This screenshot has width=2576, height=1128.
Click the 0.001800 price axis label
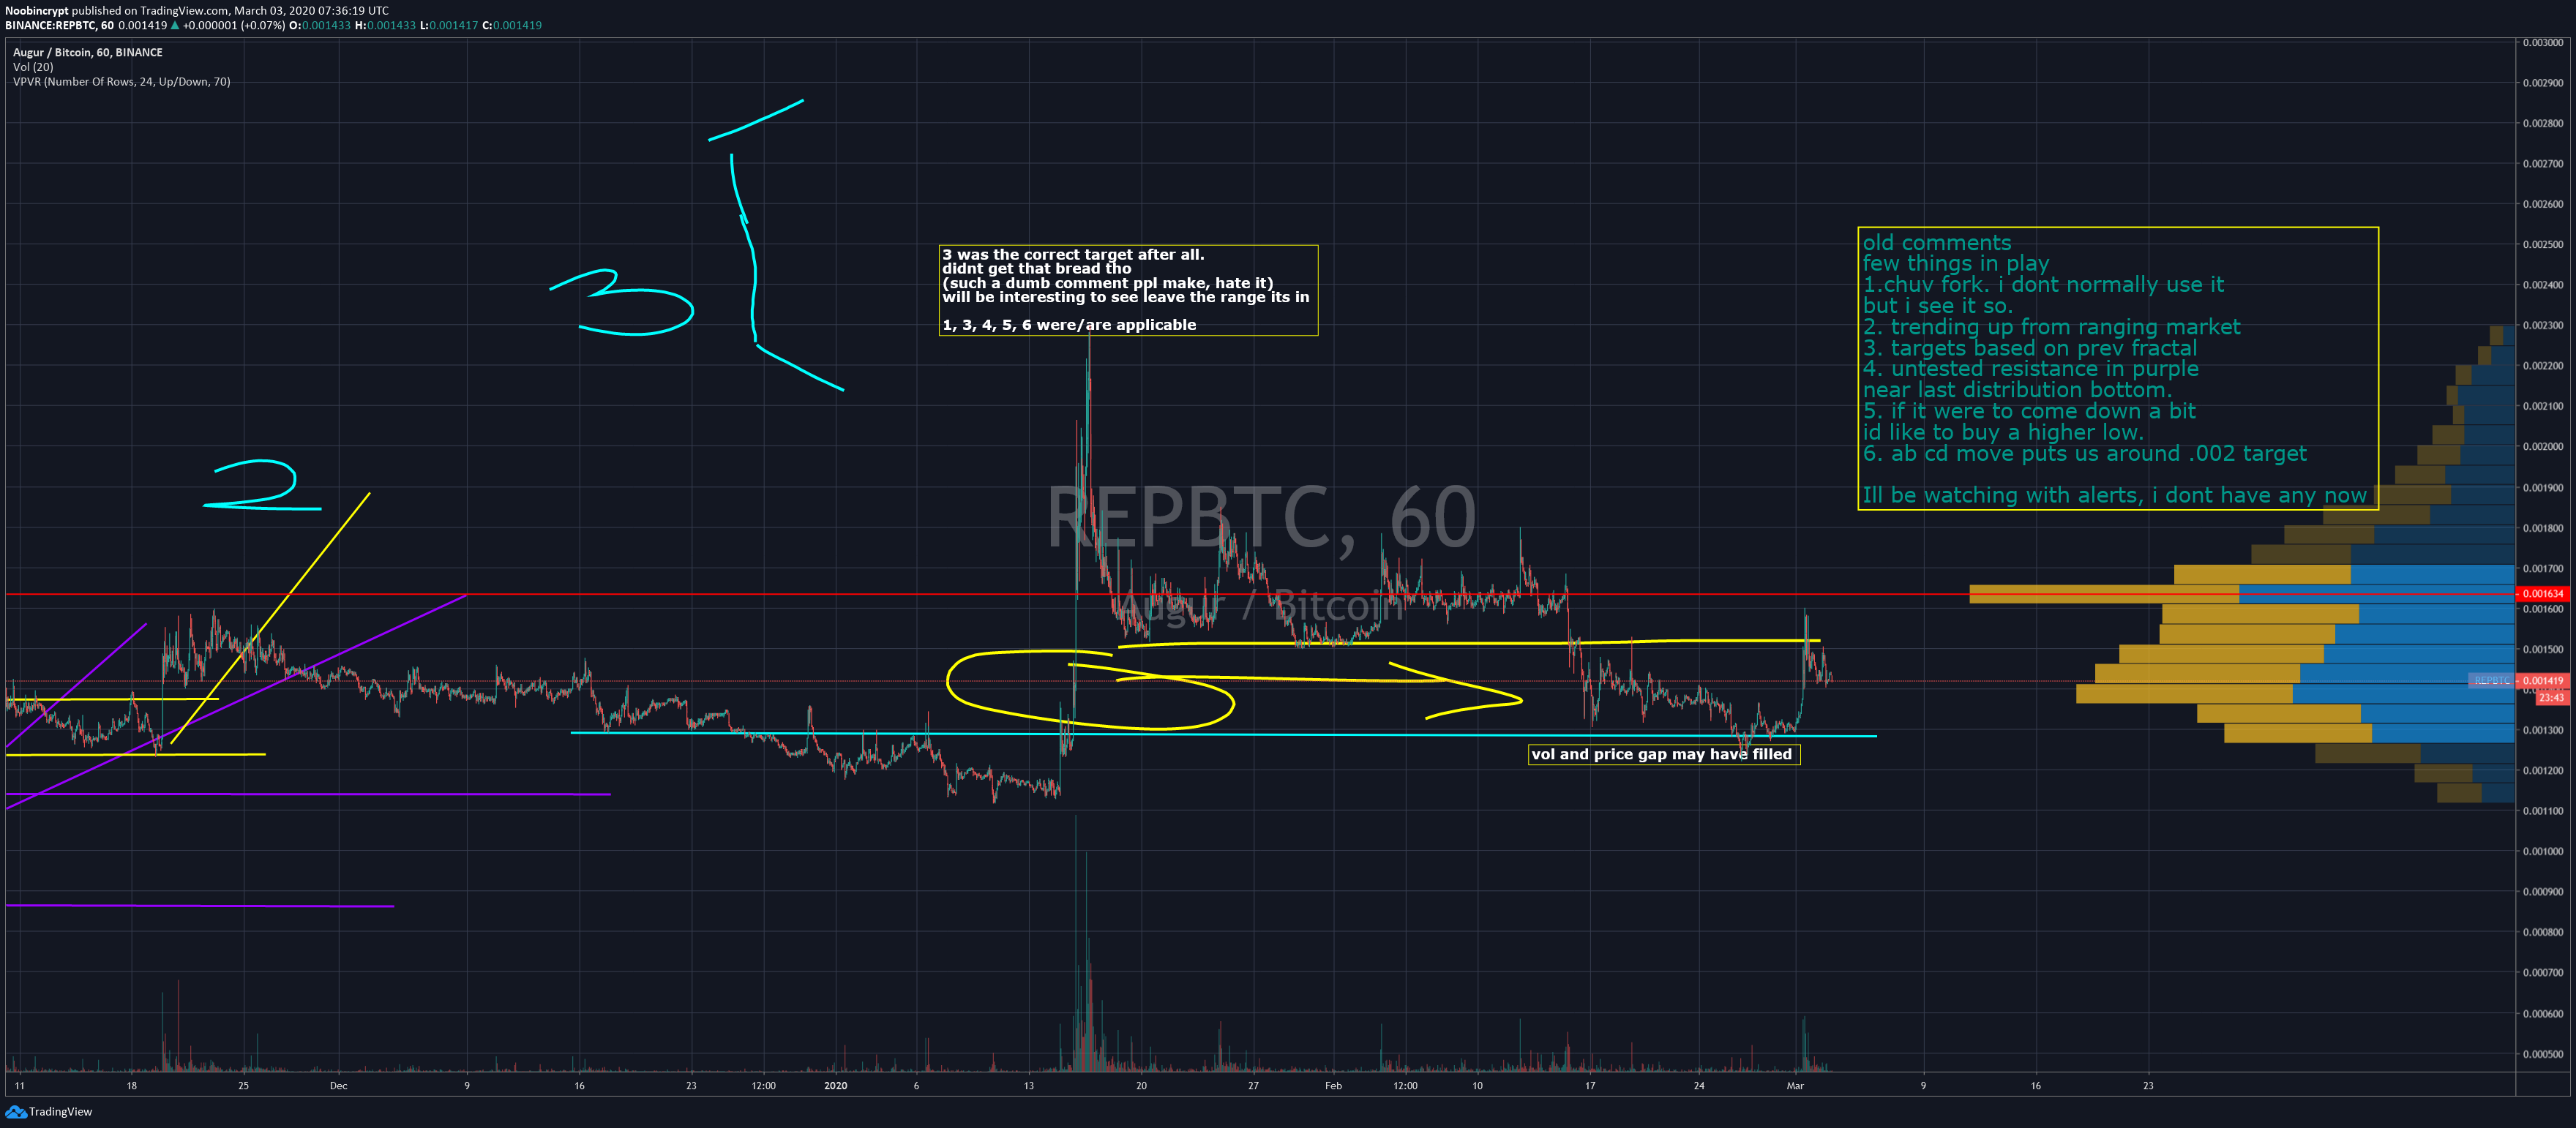coord(2543,528)
